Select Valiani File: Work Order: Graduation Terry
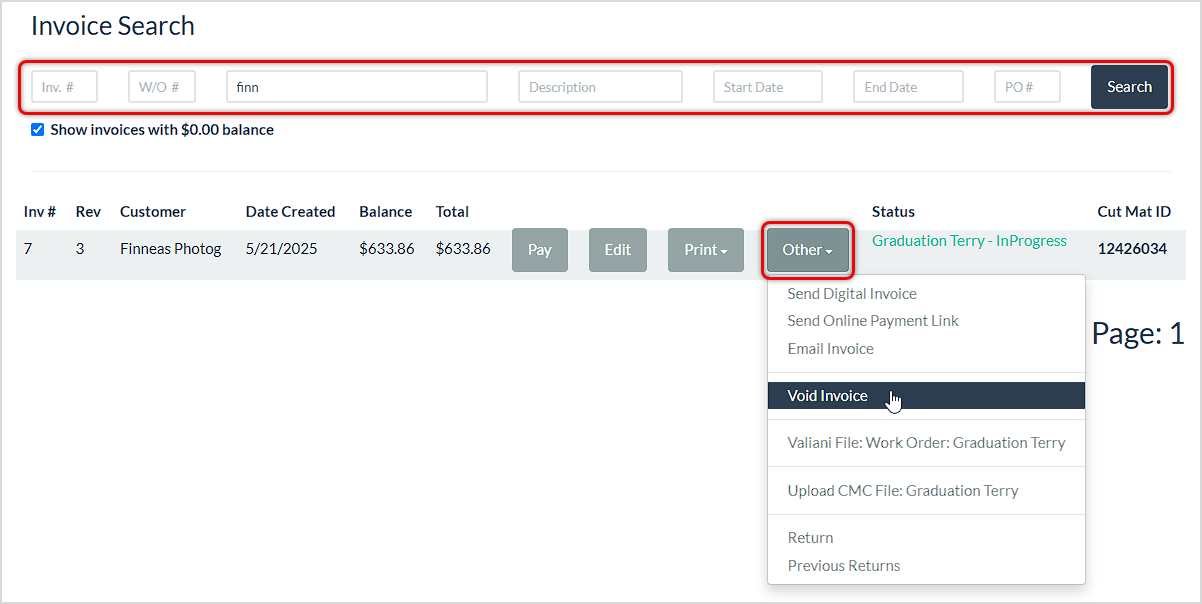Screen dimensions: 1202x604 click(x=926, y=442)
